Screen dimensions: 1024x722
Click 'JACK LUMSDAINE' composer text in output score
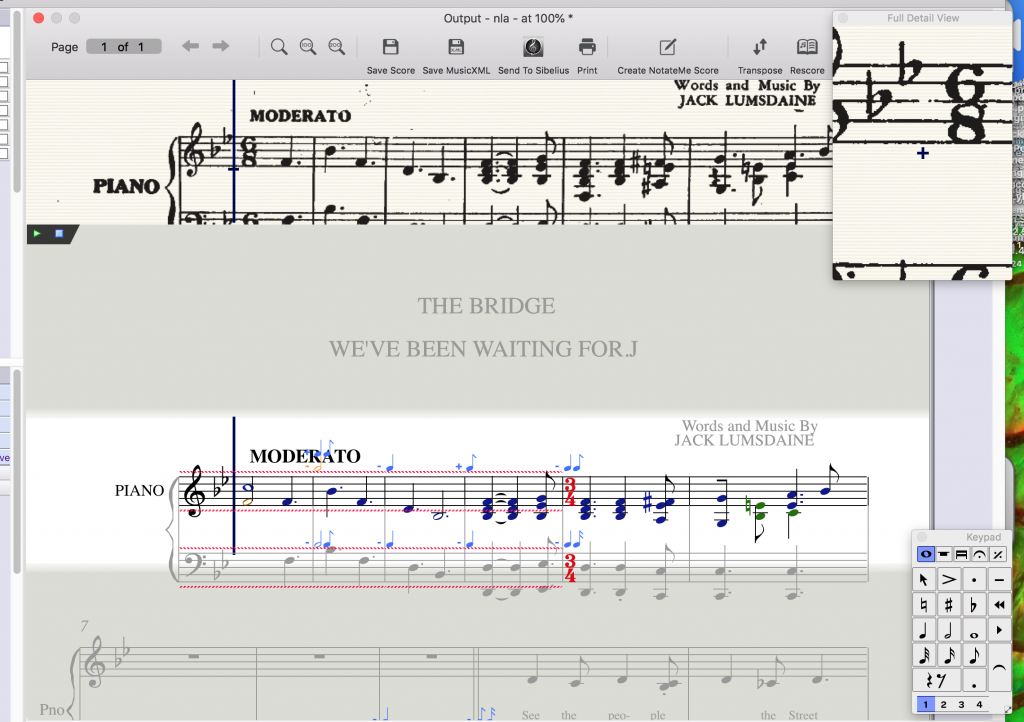[744, 441]
